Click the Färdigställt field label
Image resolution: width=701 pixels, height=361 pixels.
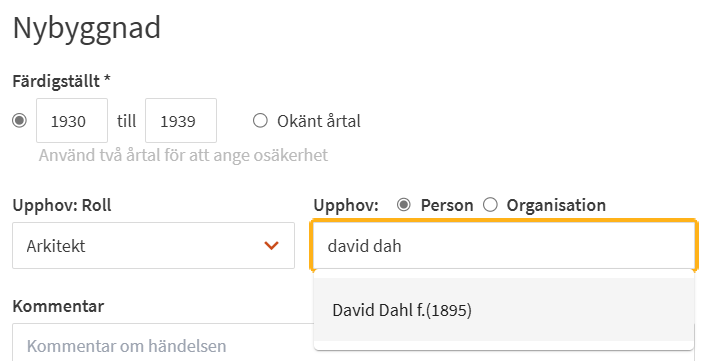coord(62,81)
